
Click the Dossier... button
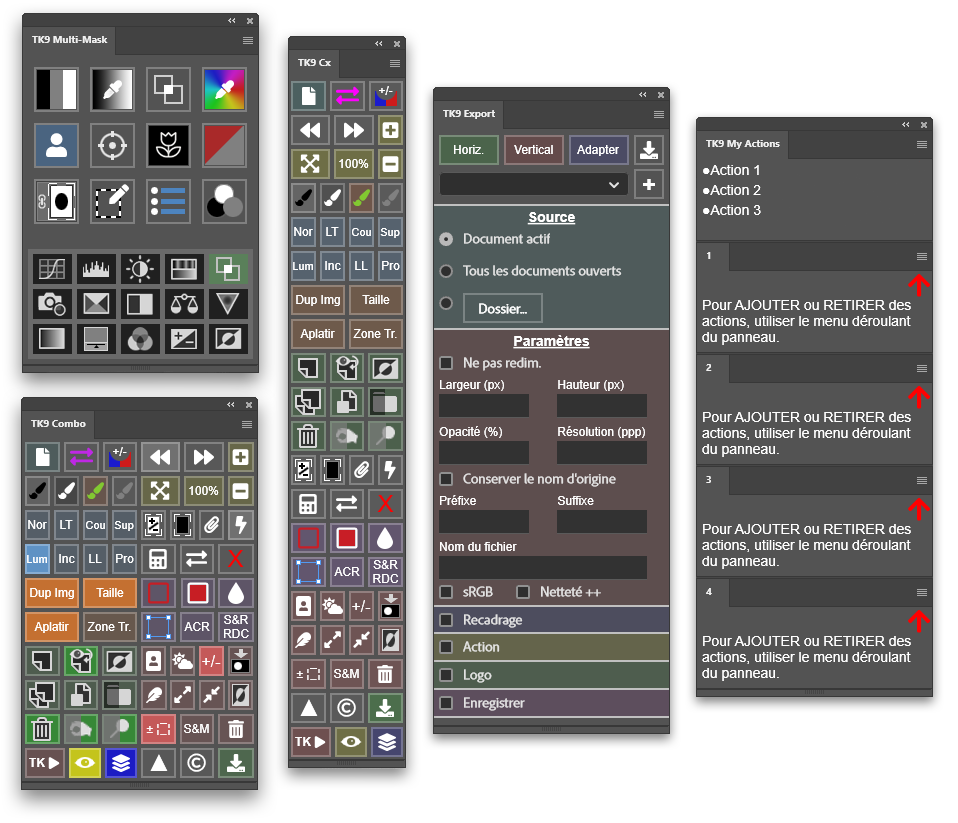point(502,308)
